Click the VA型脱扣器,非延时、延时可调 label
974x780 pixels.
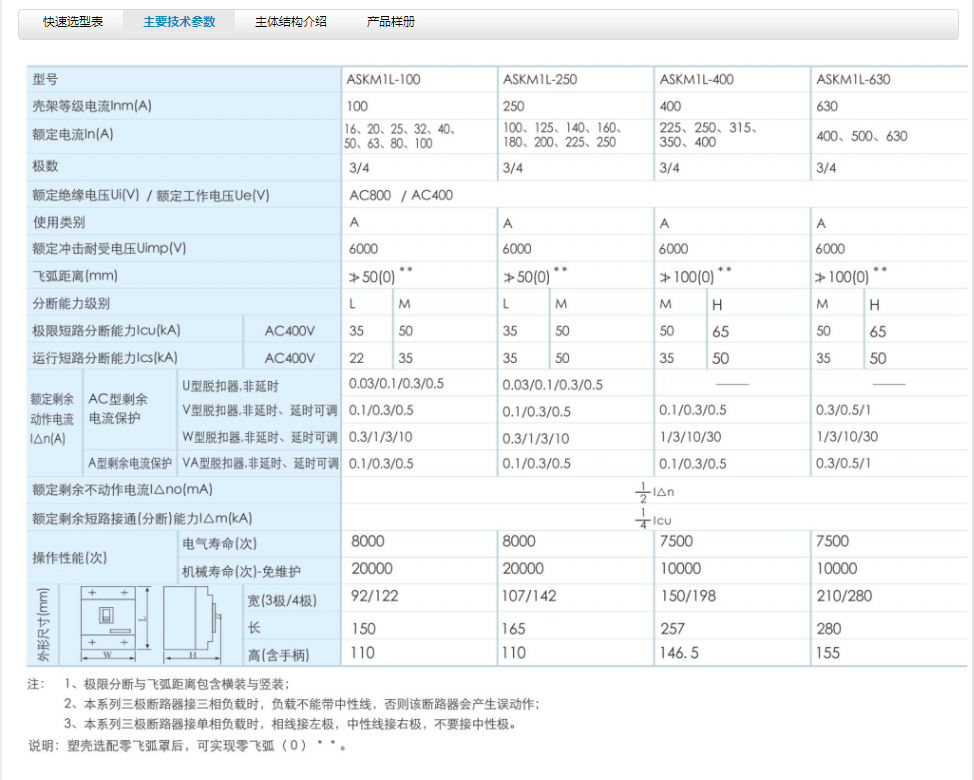(260, 463)
